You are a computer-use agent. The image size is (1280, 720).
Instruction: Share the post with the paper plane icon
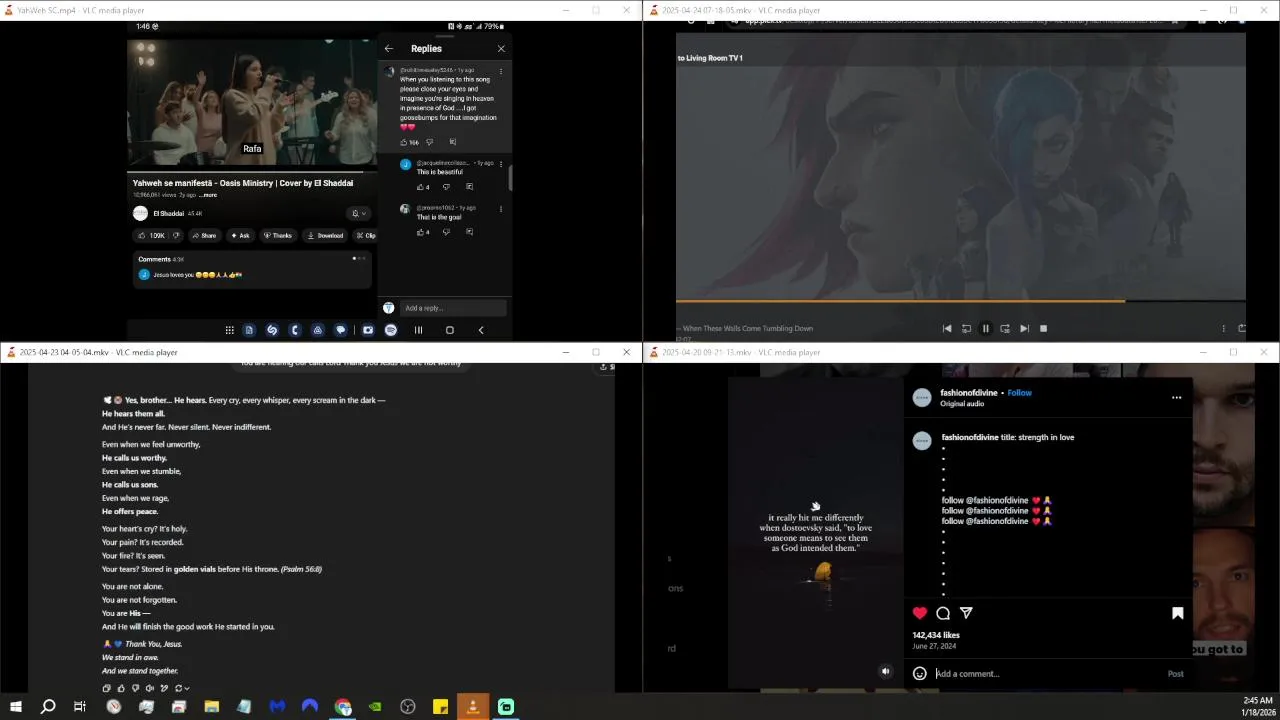tap(966, 613)
